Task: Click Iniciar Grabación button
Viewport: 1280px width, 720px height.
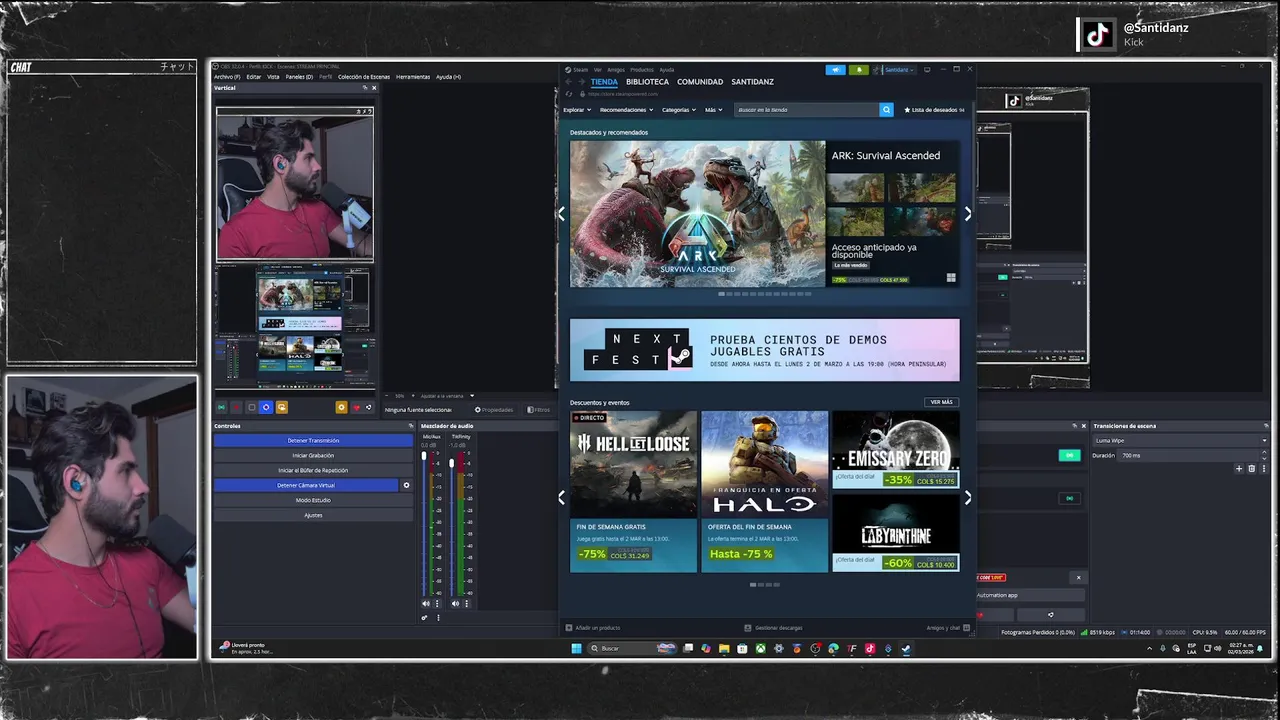Action: [x=313, y=455]
